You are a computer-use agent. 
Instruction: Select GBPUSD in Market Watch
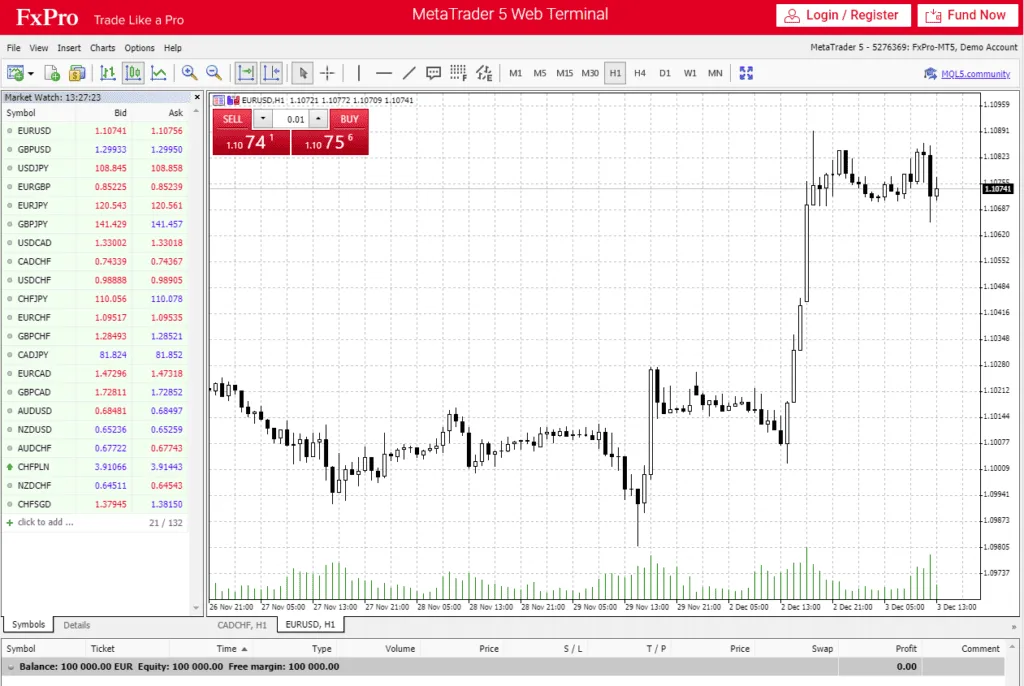[x=96, y=150]
